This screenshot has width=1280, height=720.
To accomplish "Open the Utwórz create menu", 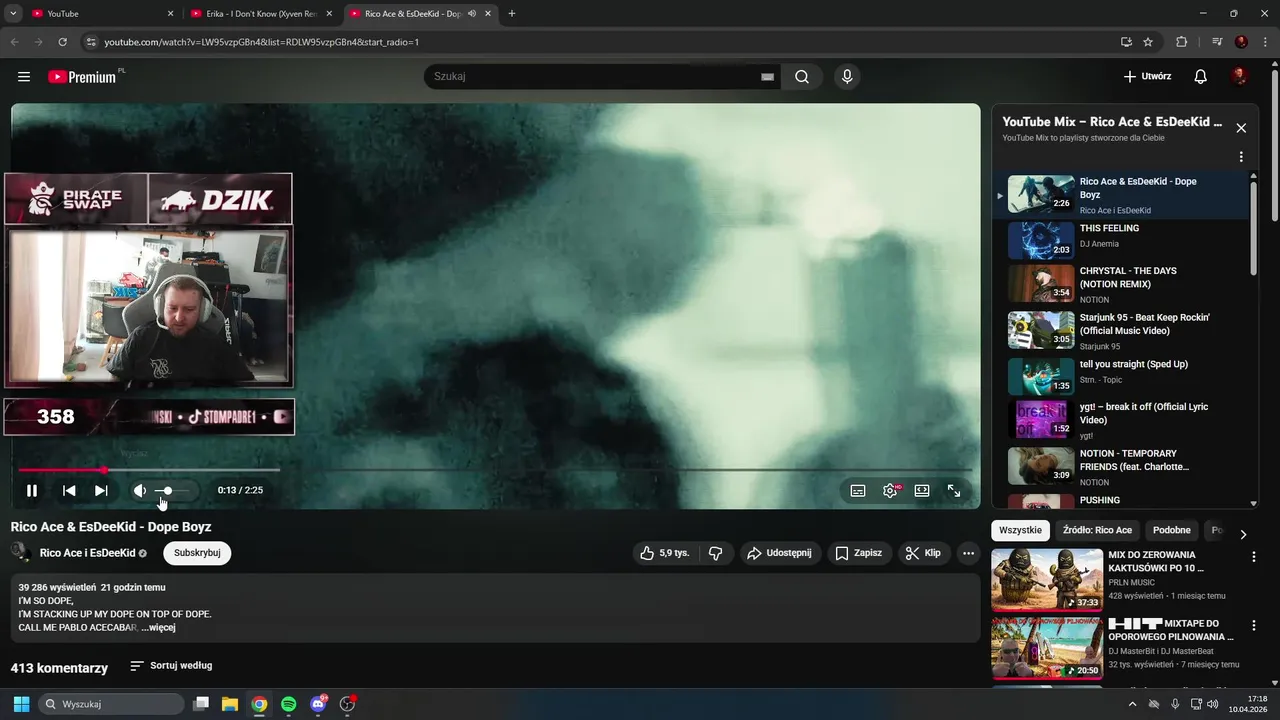I will (1147, 77).
